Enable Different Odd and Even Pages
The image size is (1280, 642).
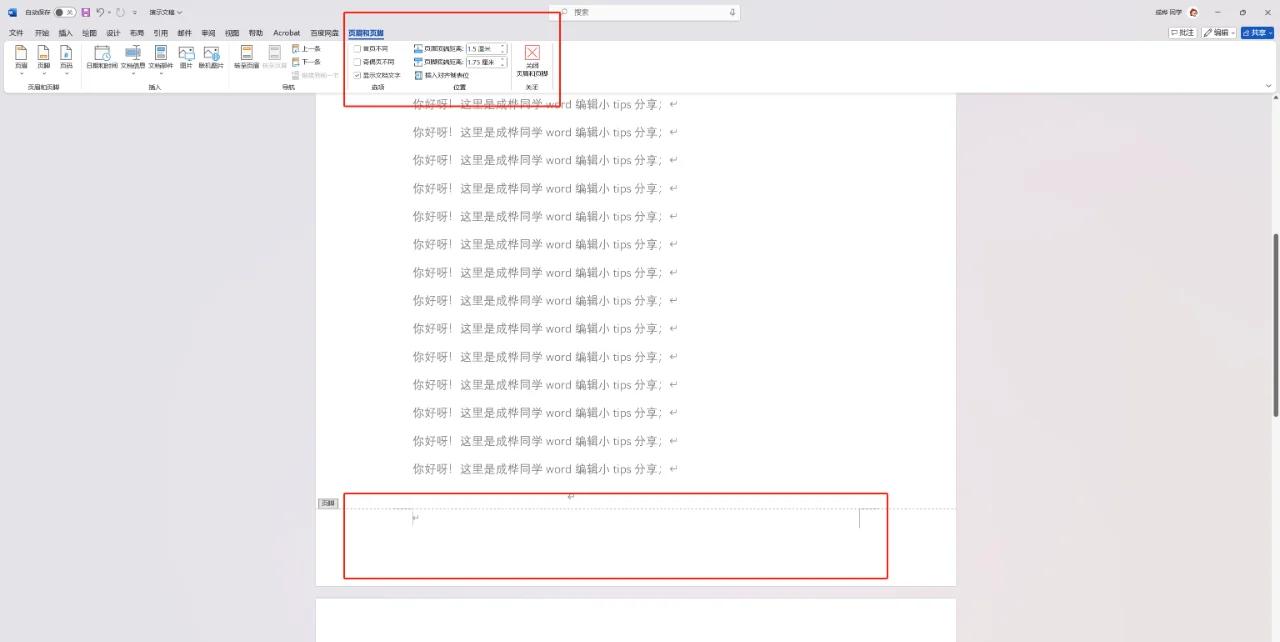click(x=357, y=61)
